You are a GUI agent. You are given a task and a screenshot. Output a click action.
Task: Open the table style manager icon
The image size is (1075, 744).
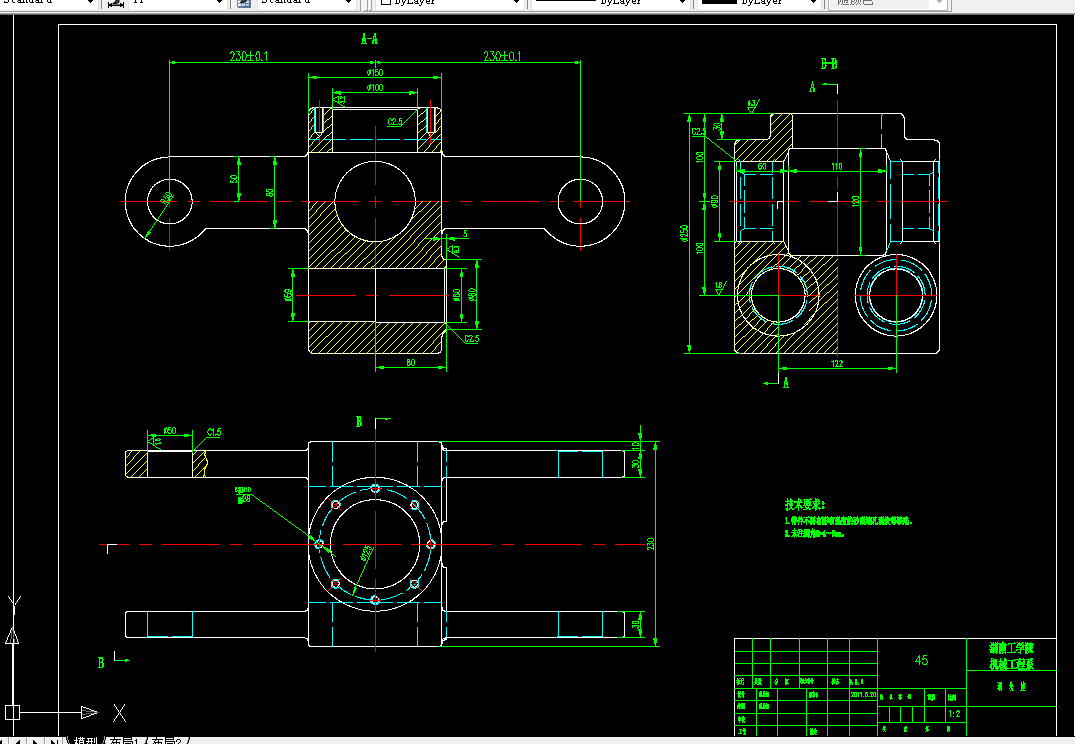(x=243, y=3)
